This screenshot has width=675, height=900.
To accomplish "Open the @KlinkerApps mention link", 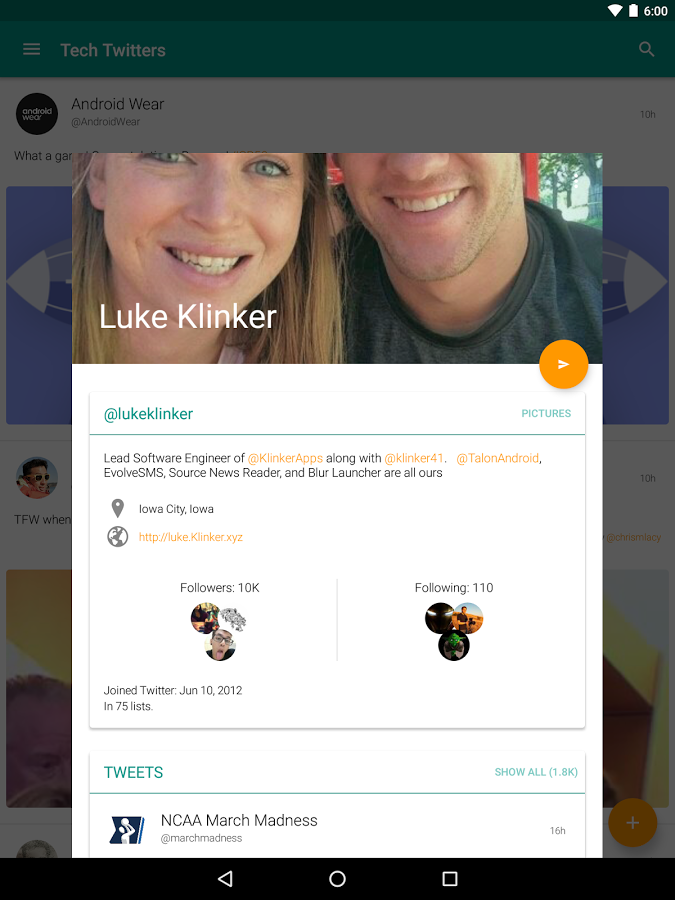I will coord(285,458).
